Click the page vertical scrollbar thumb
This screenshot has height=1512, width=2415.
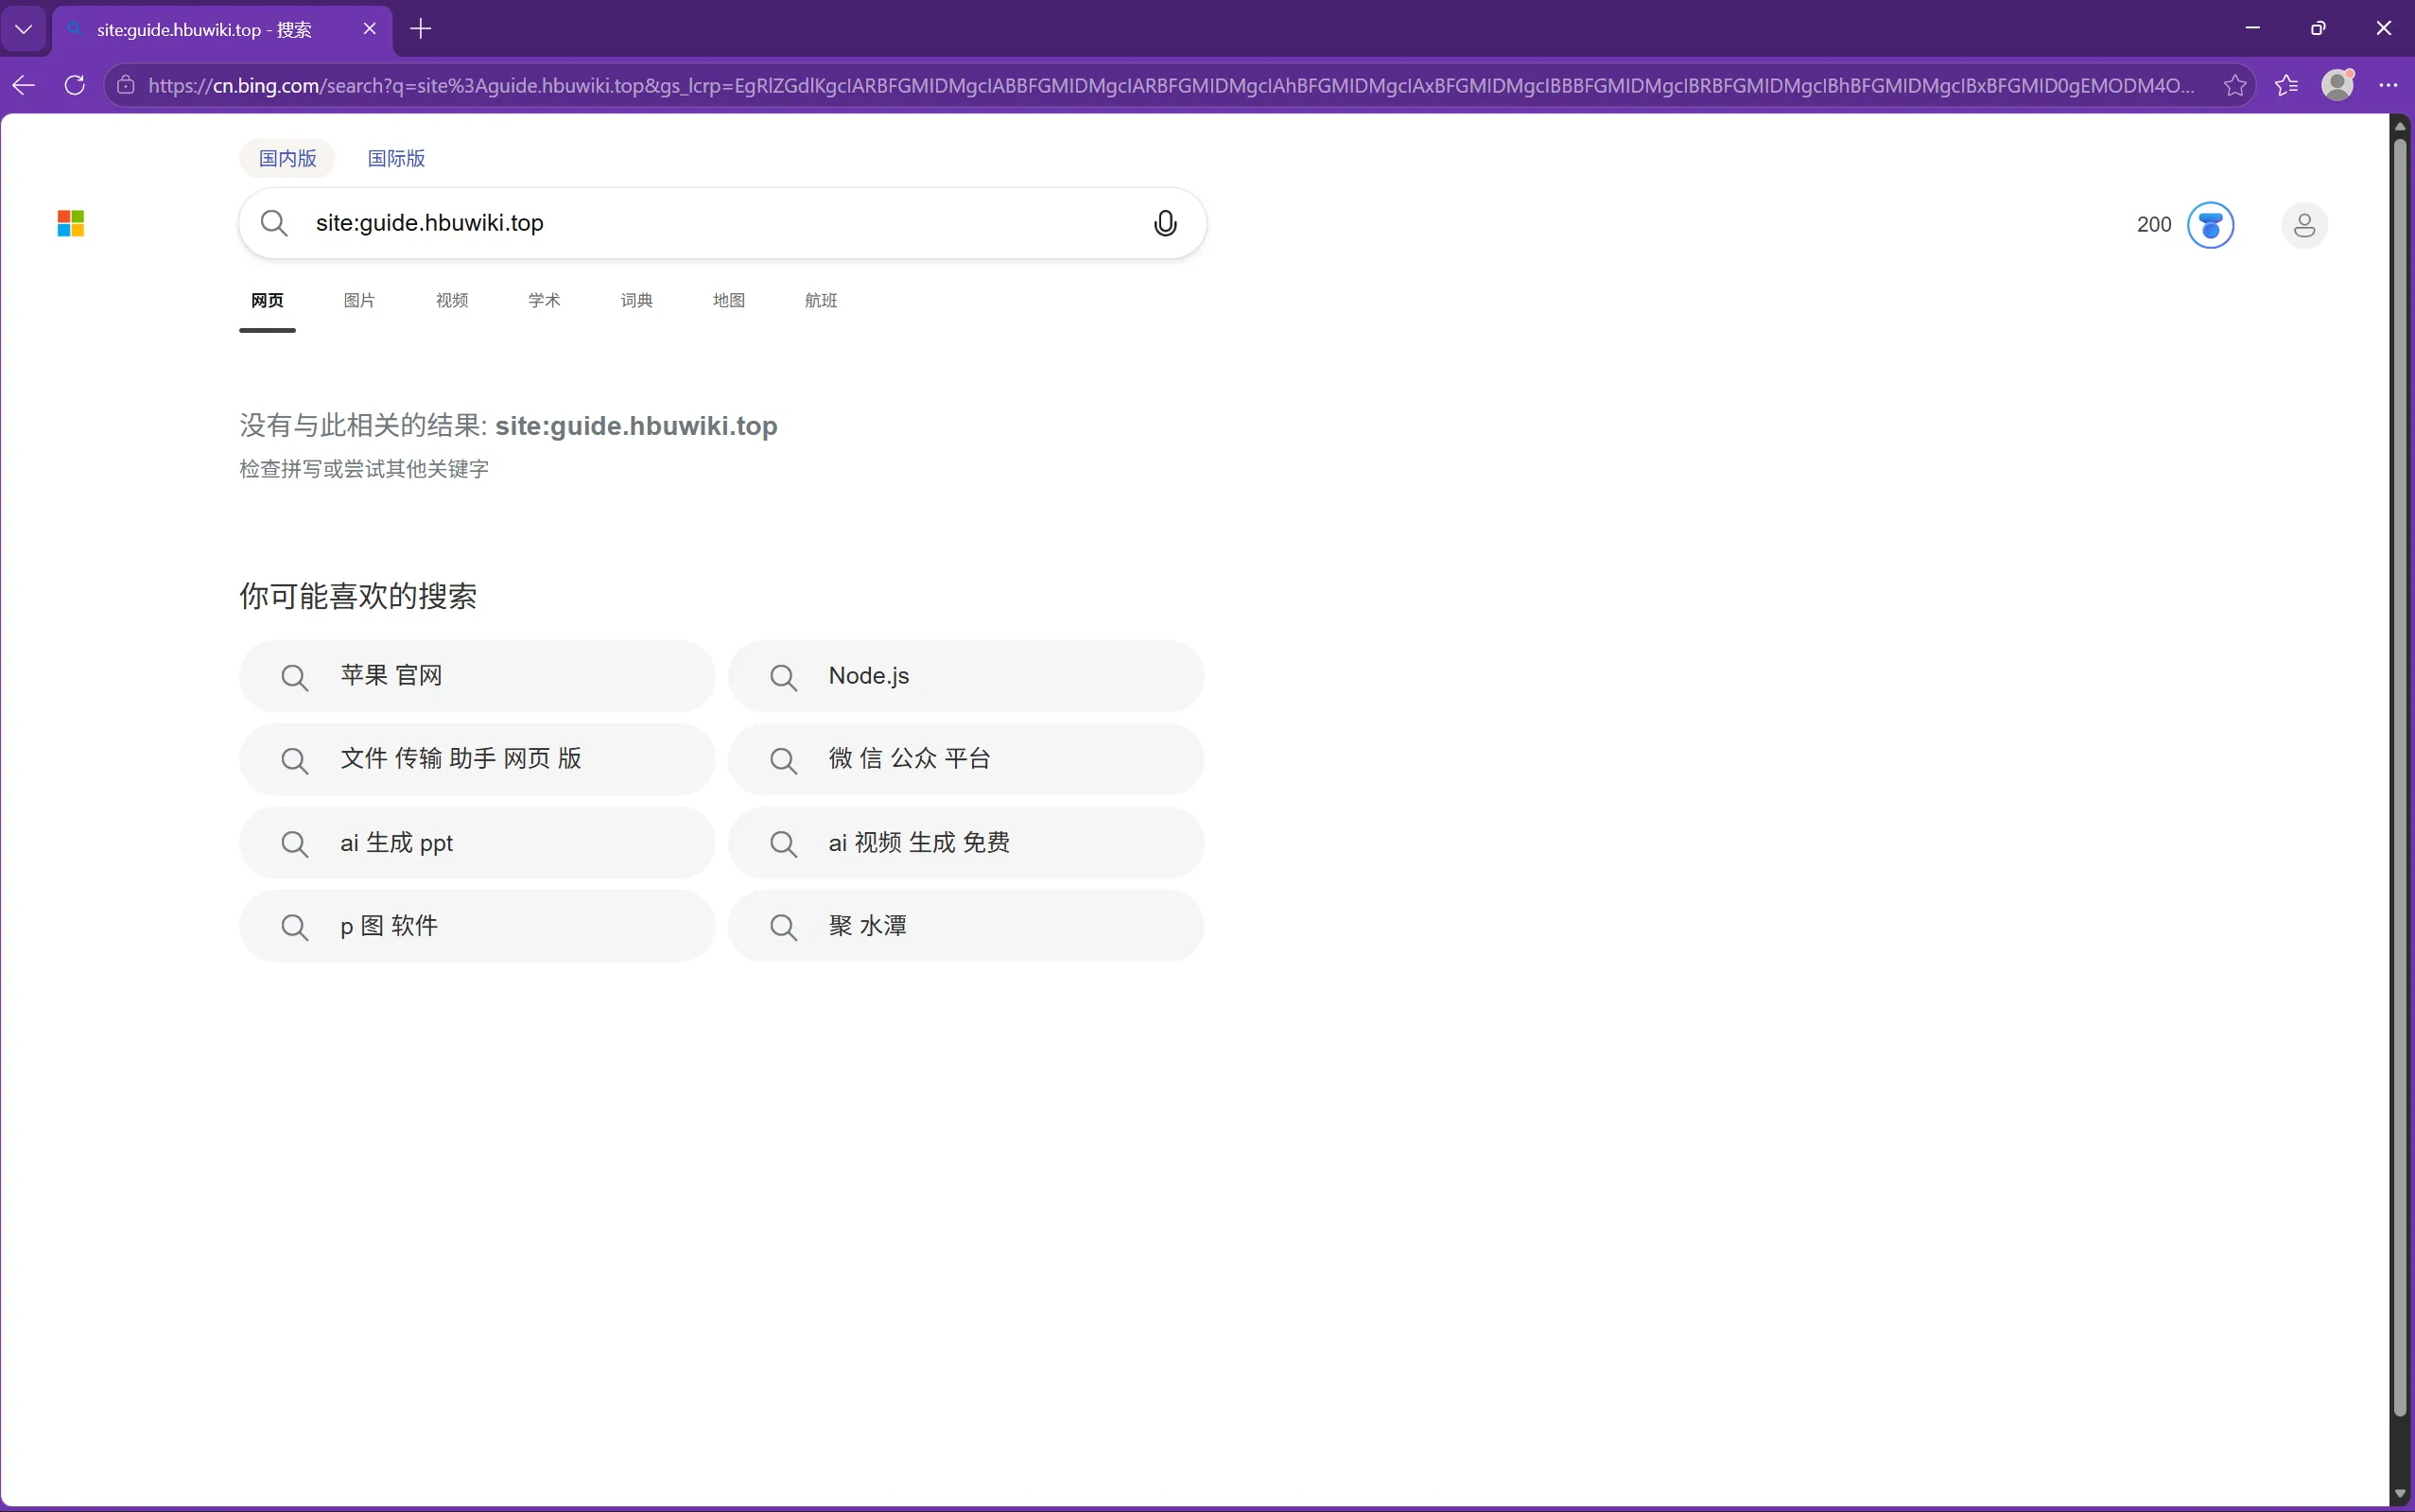click(2400, 776)
